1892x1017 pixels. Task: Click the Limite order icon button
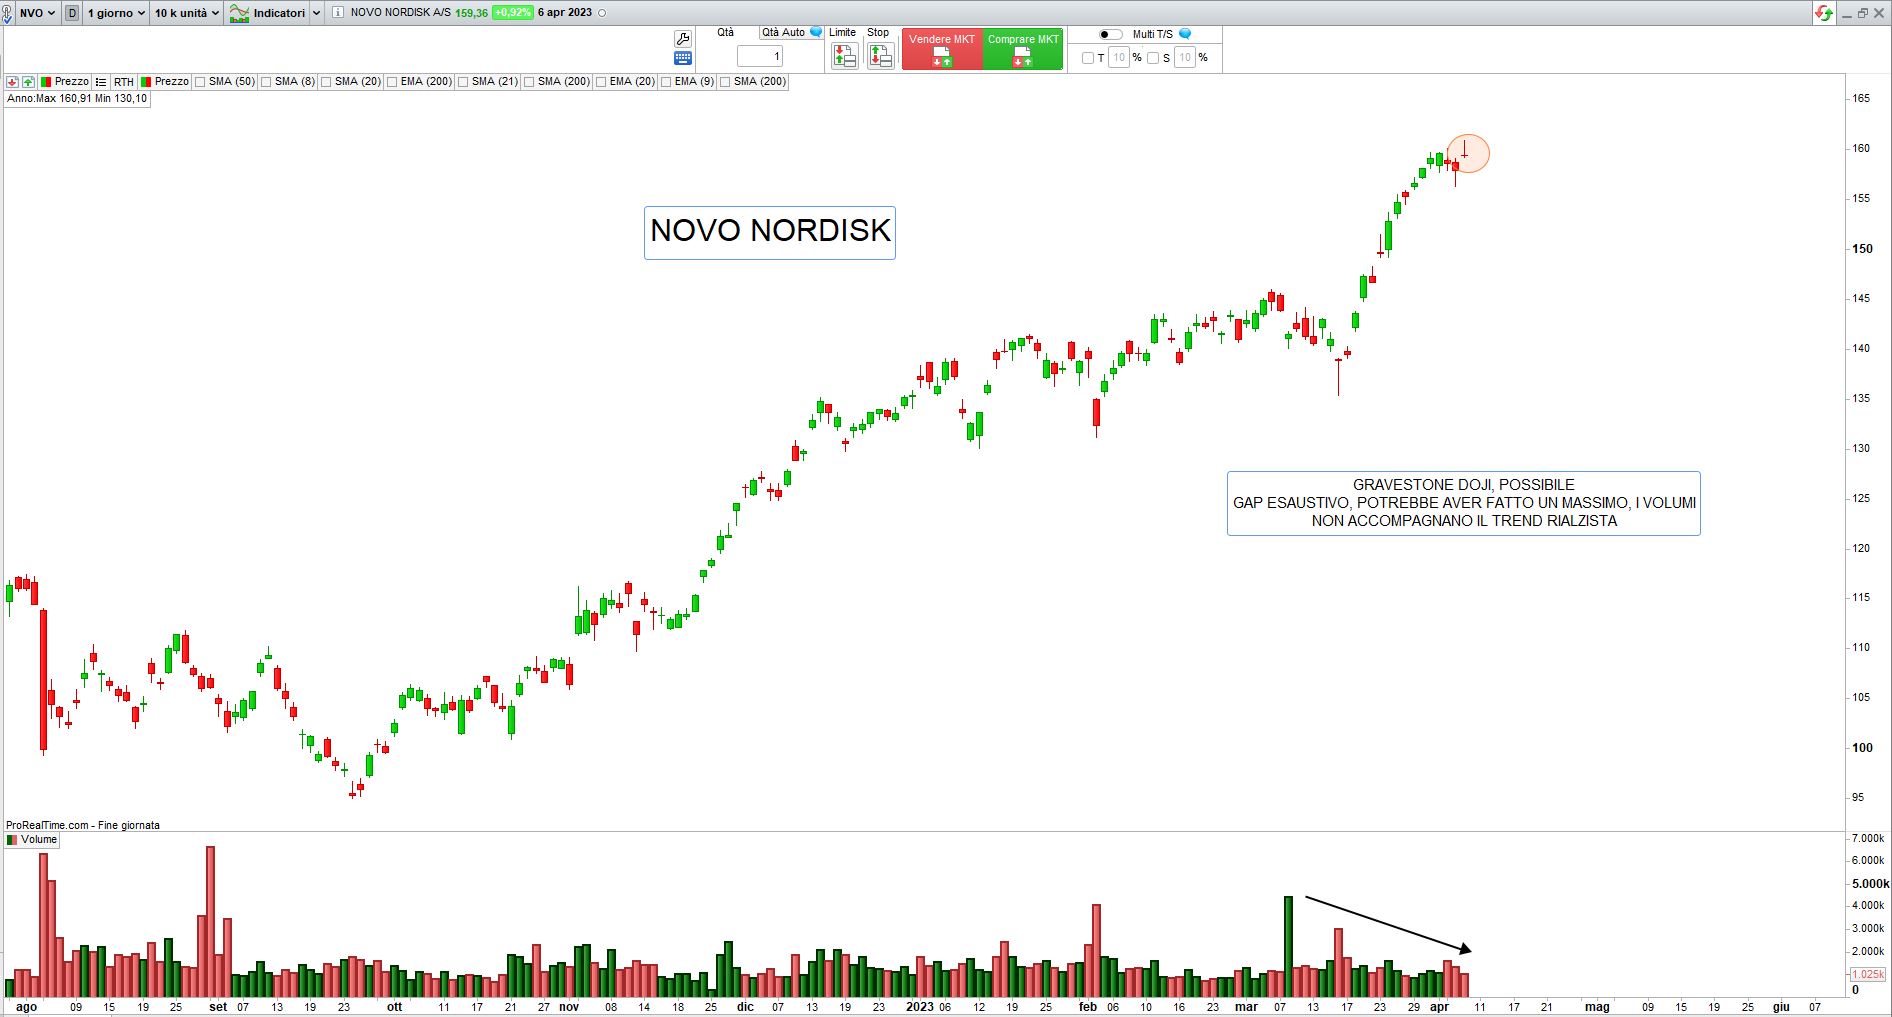tap(845, 56)
